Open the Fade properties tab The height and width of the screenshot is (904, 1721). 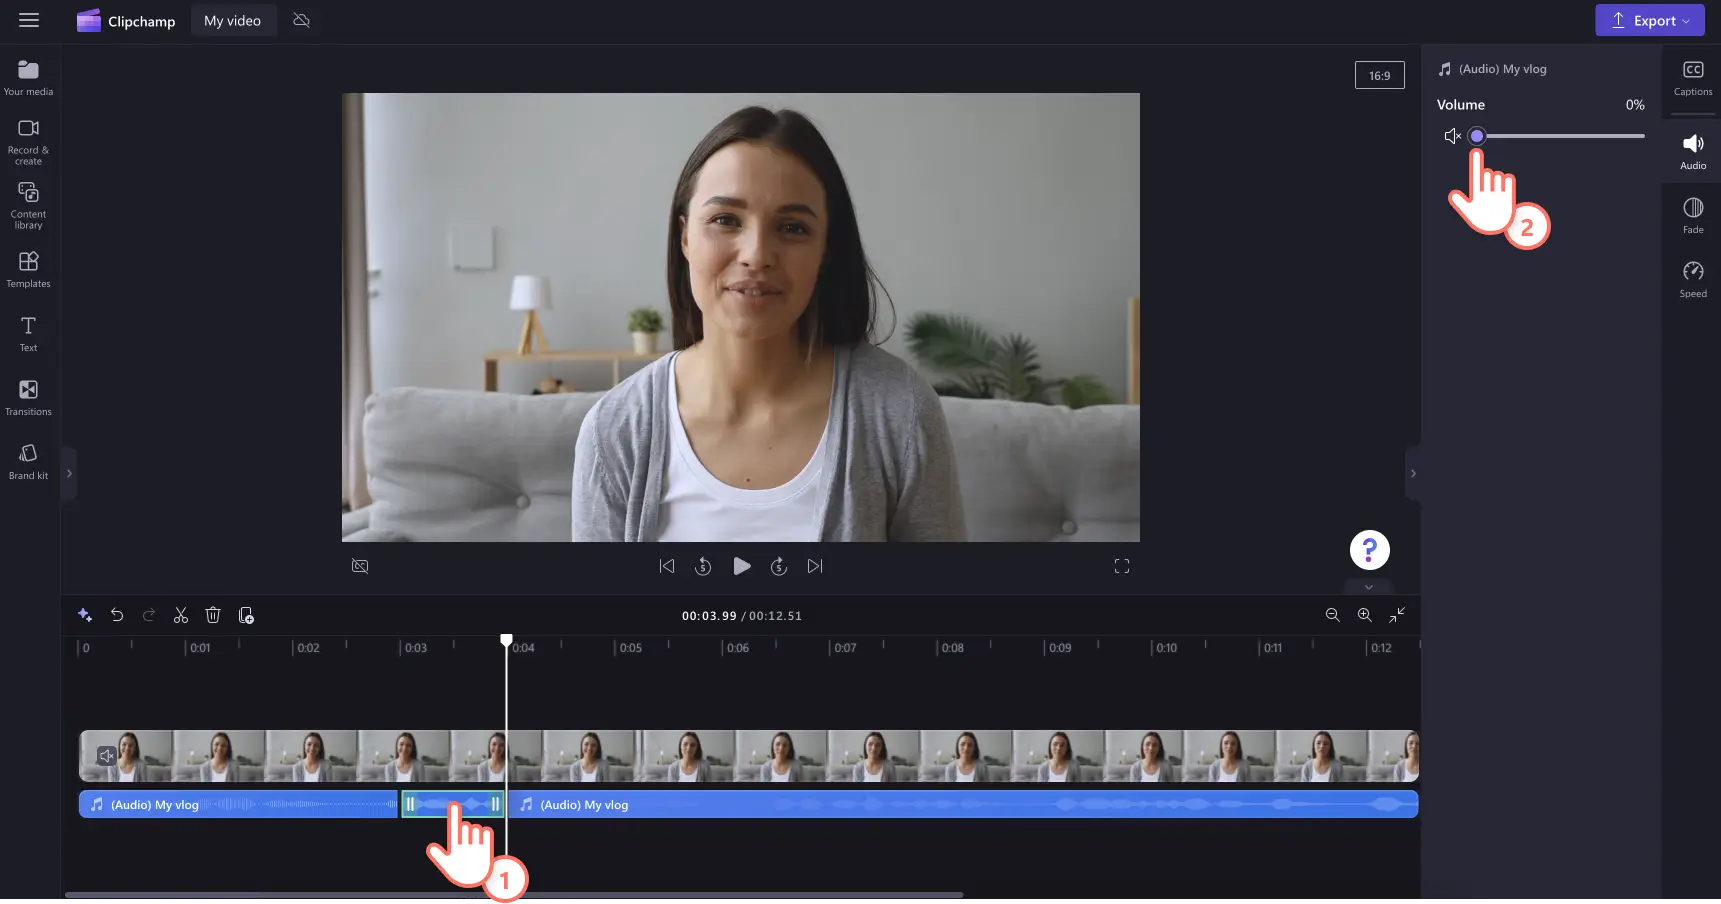1692,216
